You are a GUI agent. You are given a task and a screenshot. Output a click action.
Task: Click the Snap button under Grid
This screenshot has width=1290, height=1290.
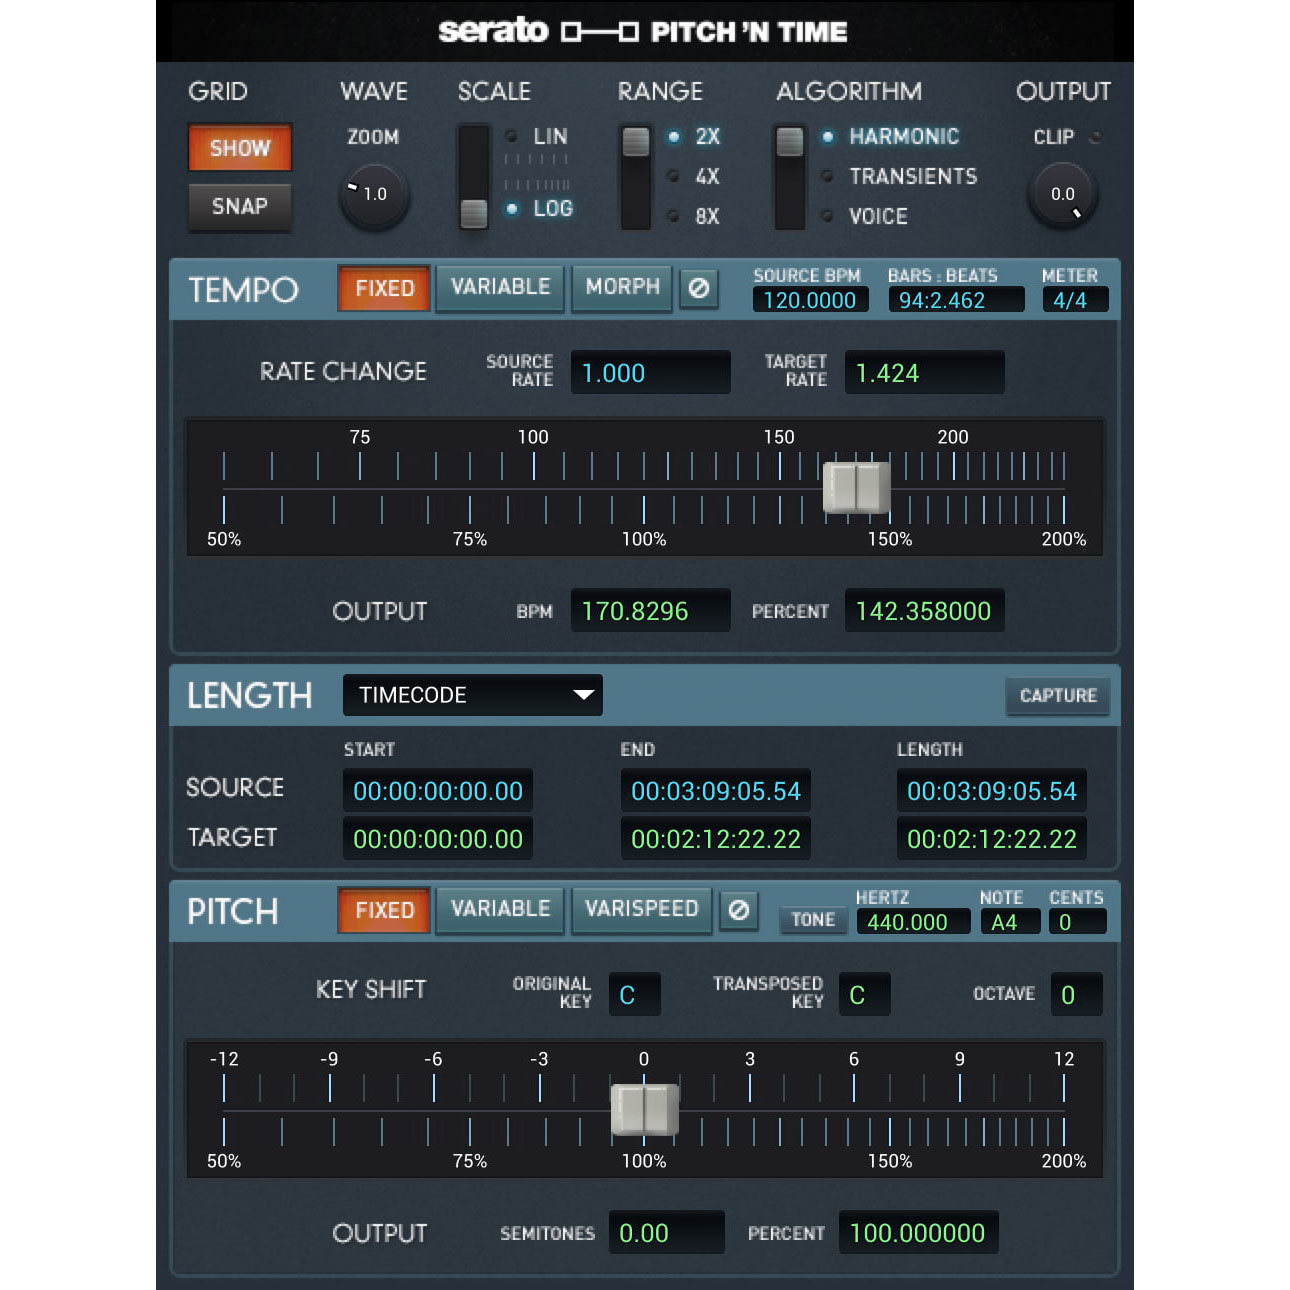coord(240,207)
